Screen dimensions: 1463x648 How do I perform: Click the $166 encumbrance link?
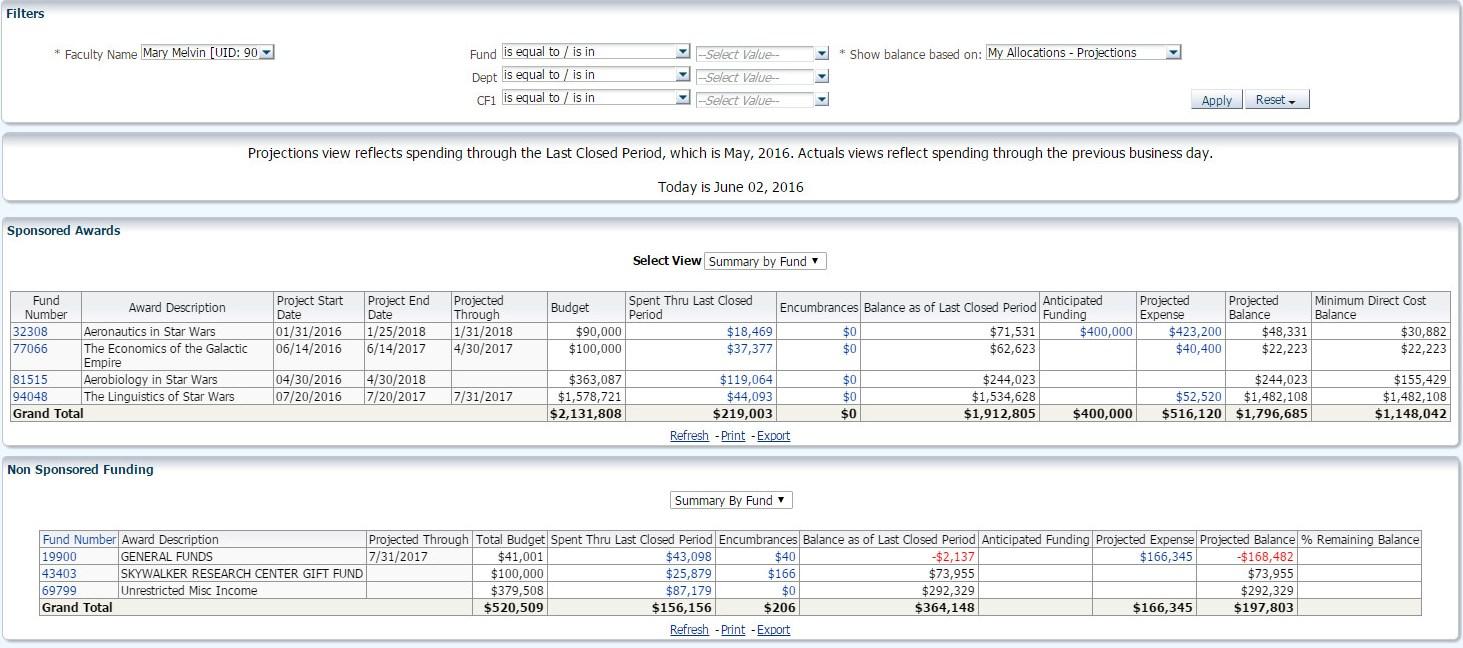[x=782, y=574]
